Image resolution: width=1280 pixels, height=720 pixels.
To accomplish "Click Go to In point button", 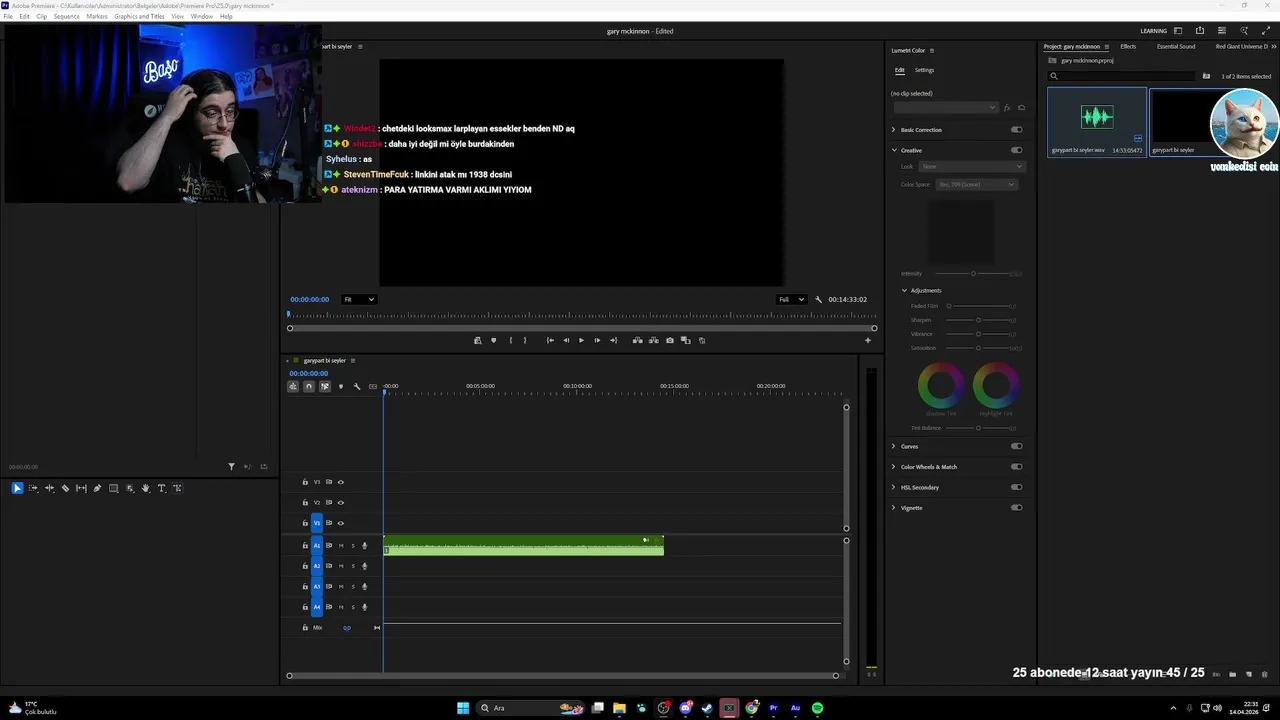I will 550,340.
